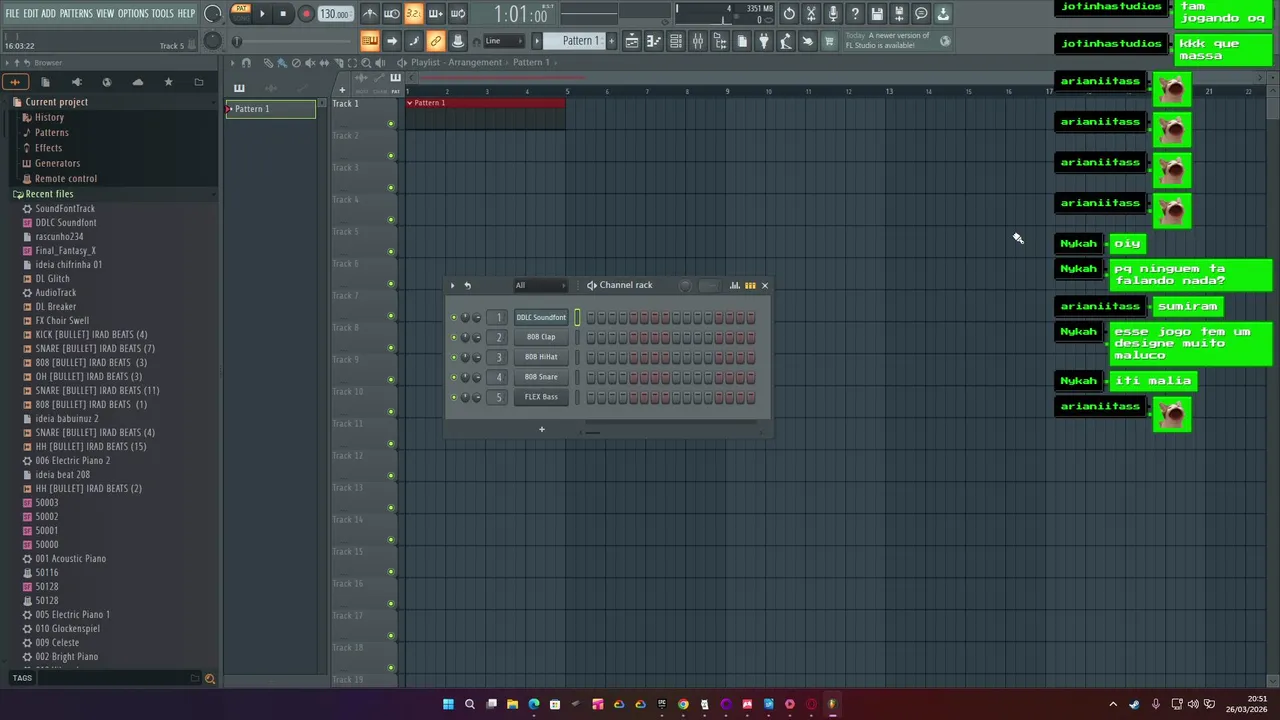Click the undo history circular arrow icon
1280x720 pixels.
[789, 14]
